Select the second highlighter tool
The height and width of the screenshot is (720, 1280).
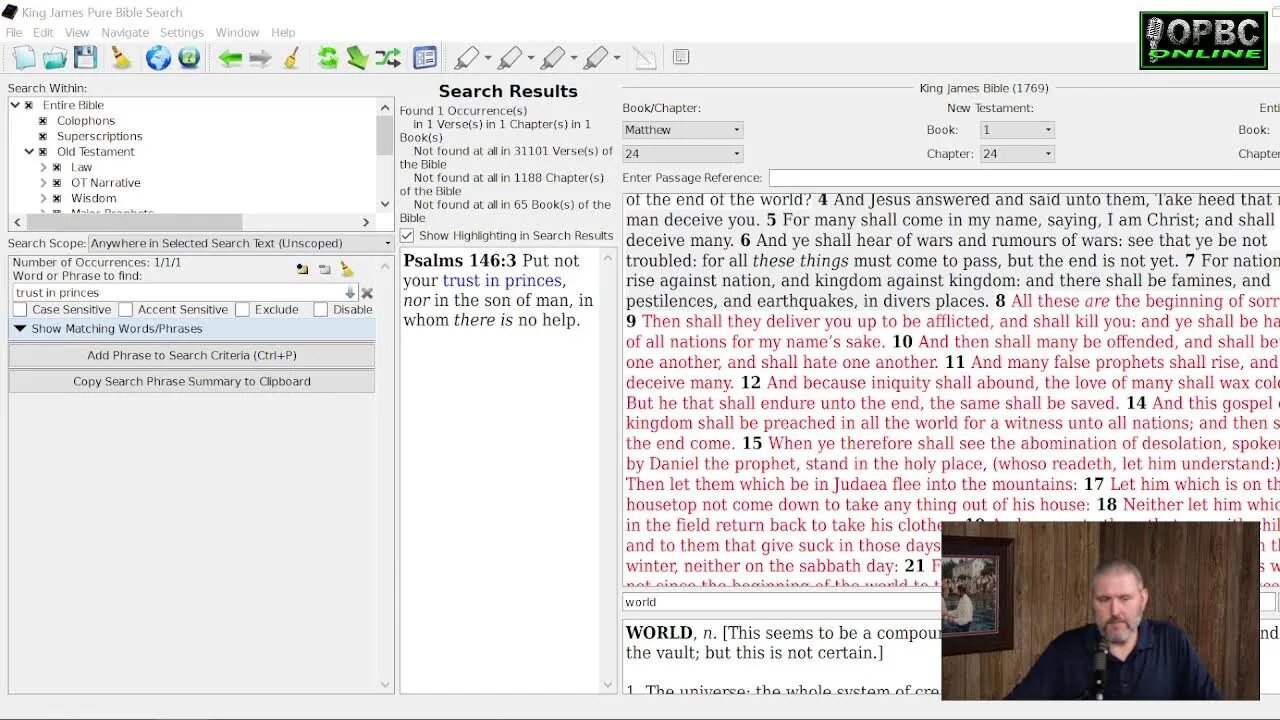click(x=510, y=58)
